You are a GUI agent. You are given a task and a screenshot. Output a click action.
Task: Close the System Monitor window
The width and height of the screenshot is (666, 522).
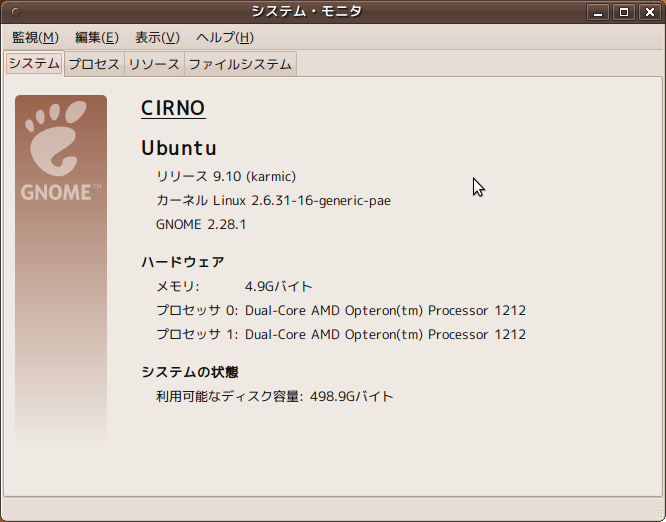coord(647,12)
